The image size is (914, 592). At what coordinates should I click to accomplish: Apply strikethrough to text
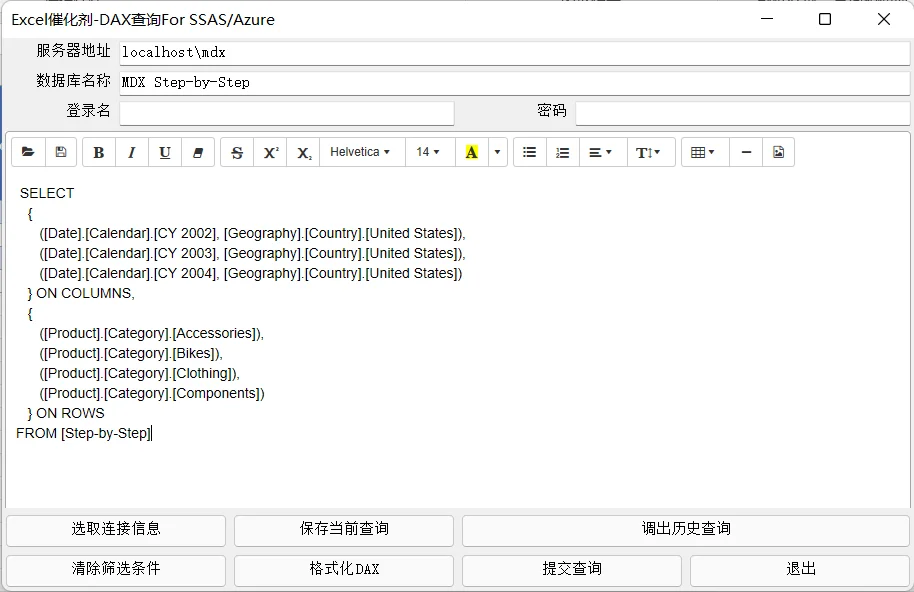(x=237, y=152)
